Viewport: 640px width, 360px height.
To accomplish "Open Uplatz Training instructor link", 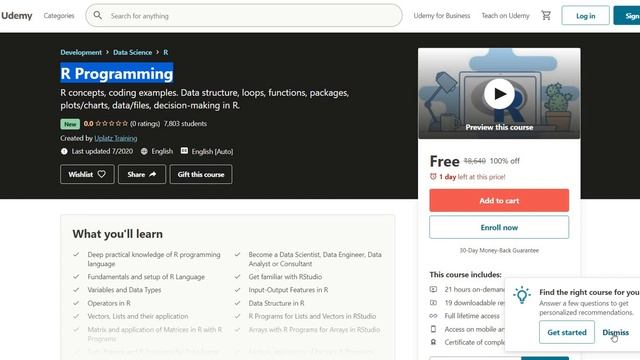I will [116, 138].
